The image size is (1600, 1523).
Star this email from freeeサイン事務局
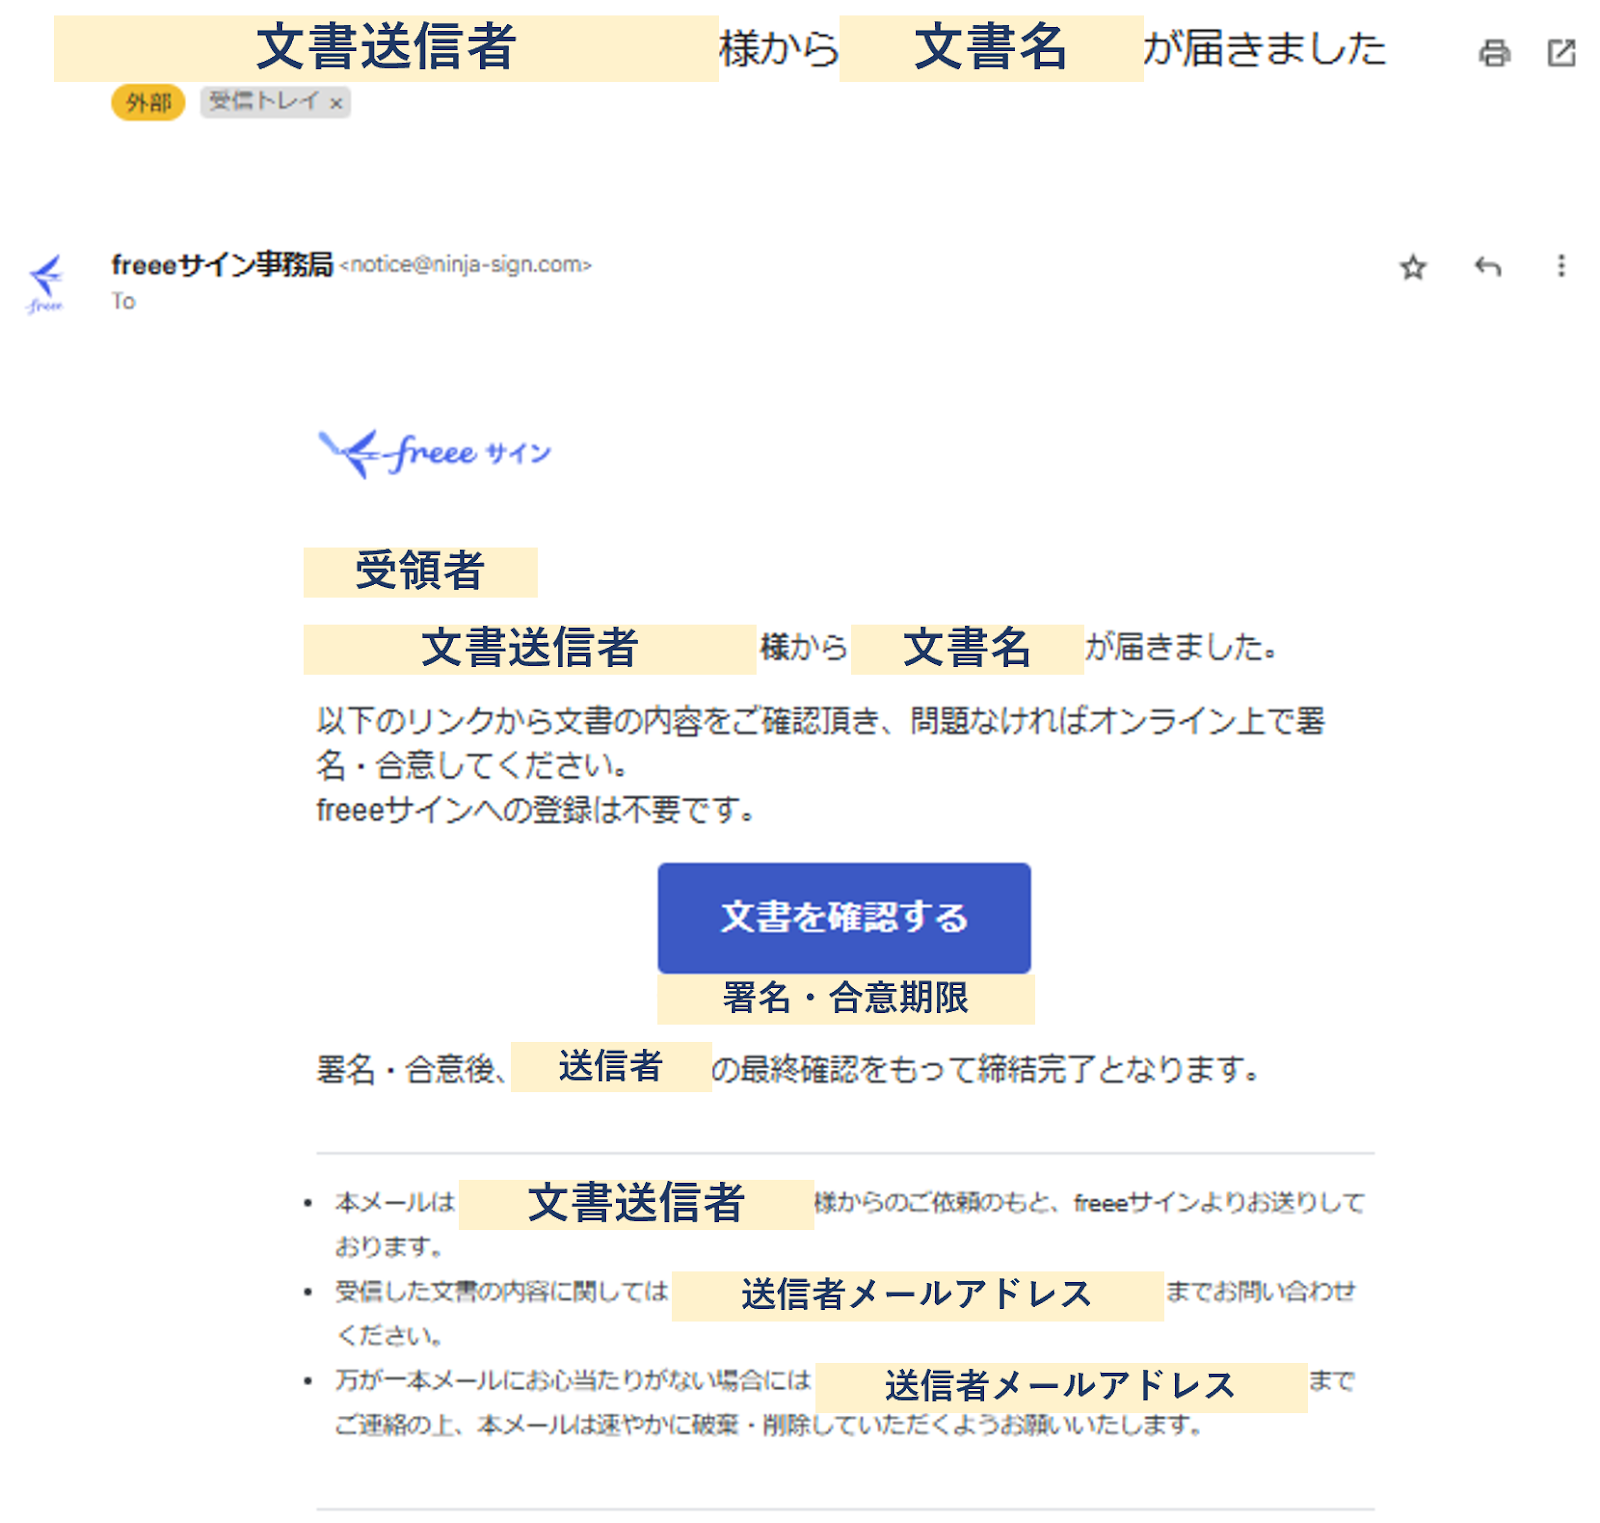pos(1412,267)
